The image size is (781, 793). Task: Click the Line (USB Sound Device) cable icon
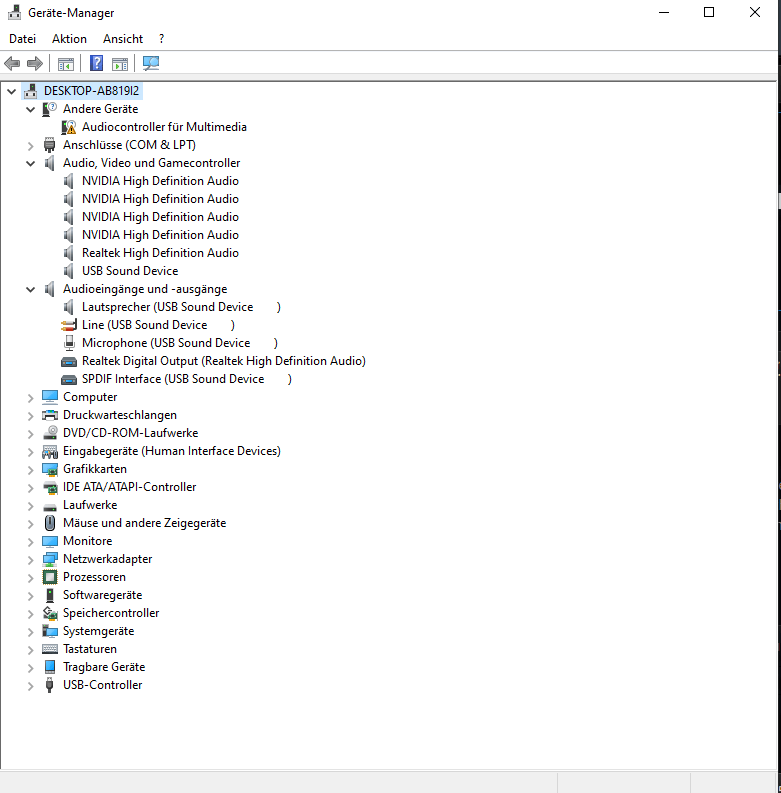click(x=69, y=325)
